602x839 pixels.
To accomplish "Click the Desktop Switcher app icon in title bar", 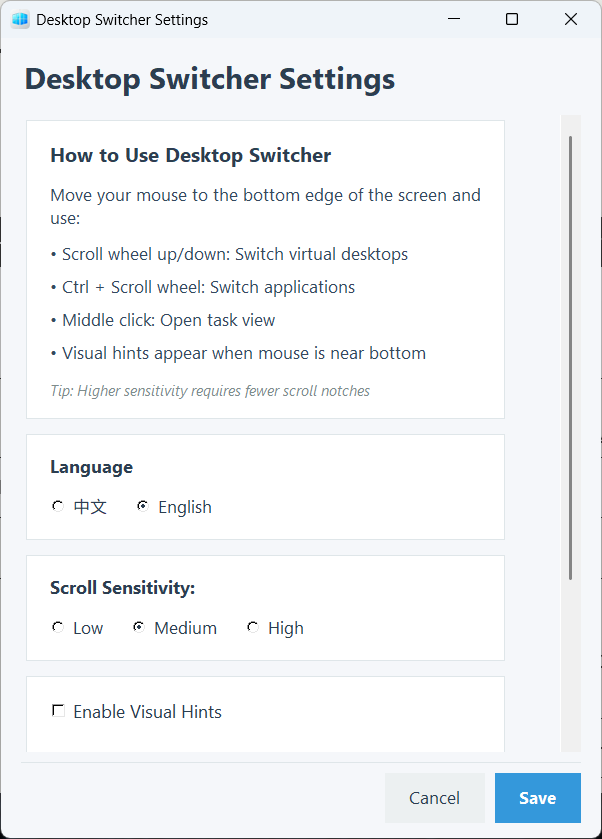I will pos(20,20).
